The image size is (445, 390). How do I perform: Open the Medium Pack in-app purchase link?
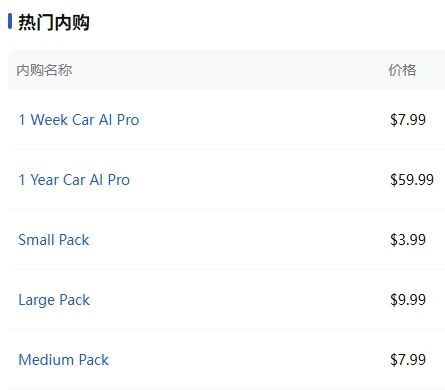pyautogui.click(x=64, y=360)
